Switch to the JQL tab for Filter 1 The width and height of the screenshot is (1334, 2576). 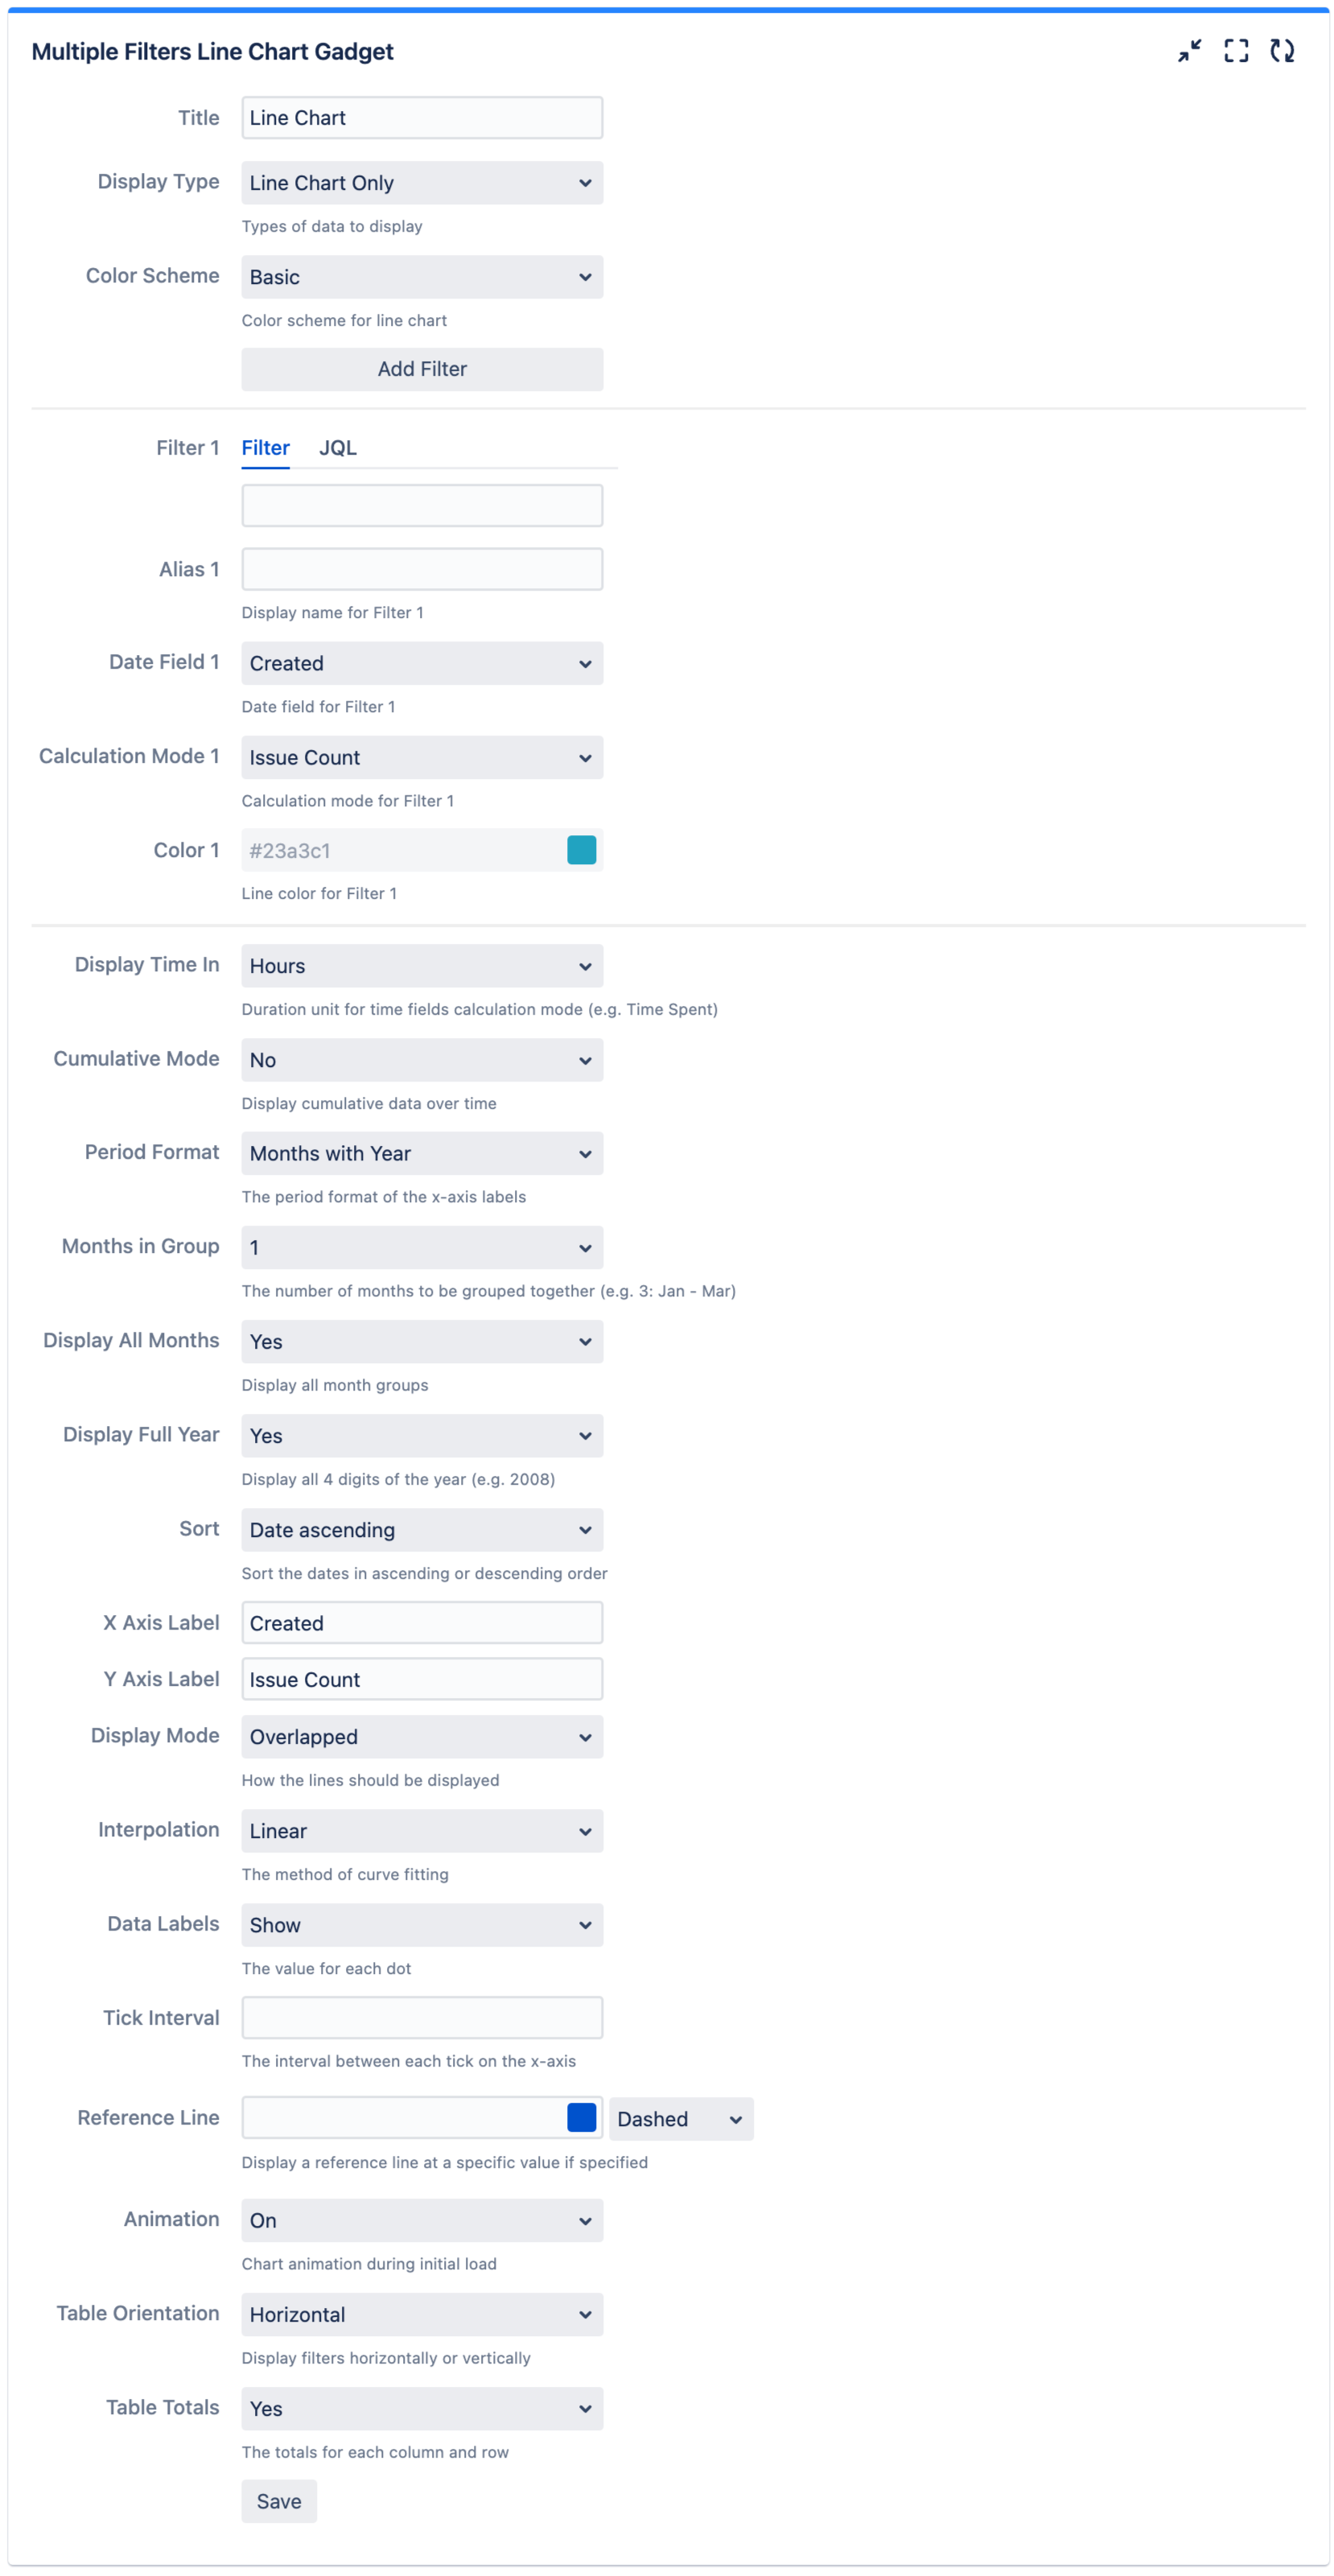point(338,448)
